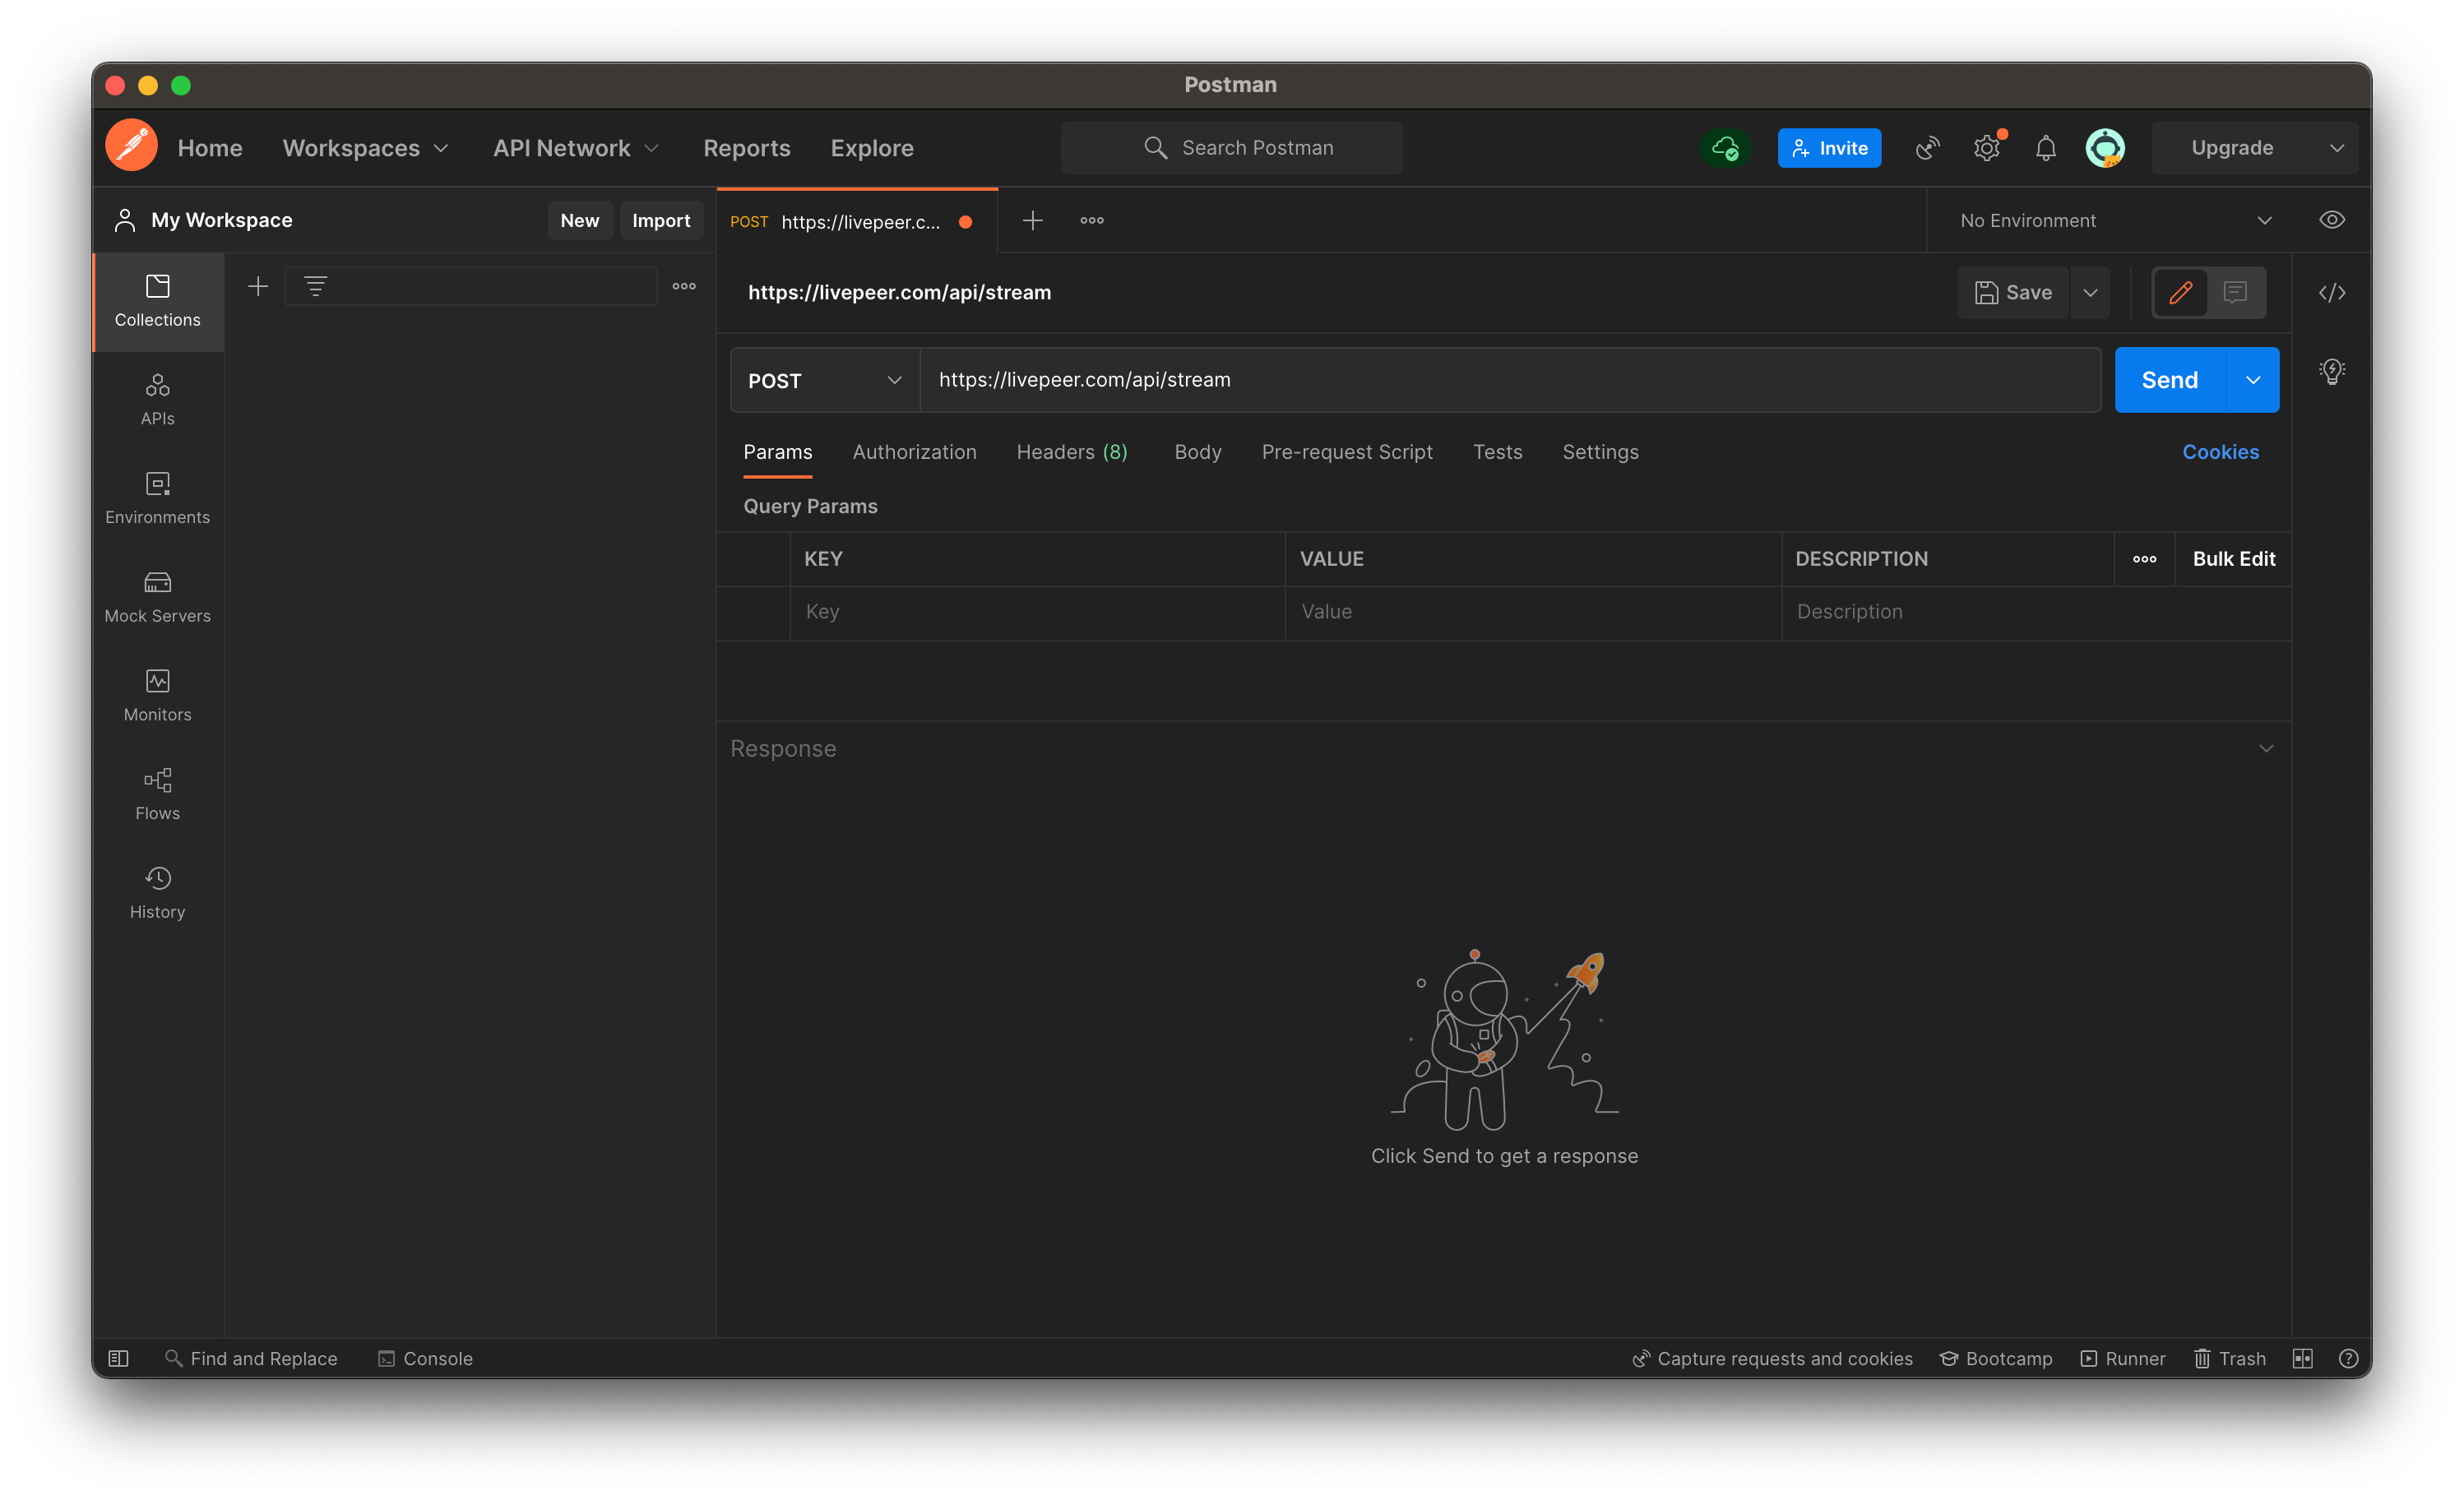Switch to the Authorization tab
Image resolution: width=2464 pixels, height=1500 pixels.
point(914,452)
